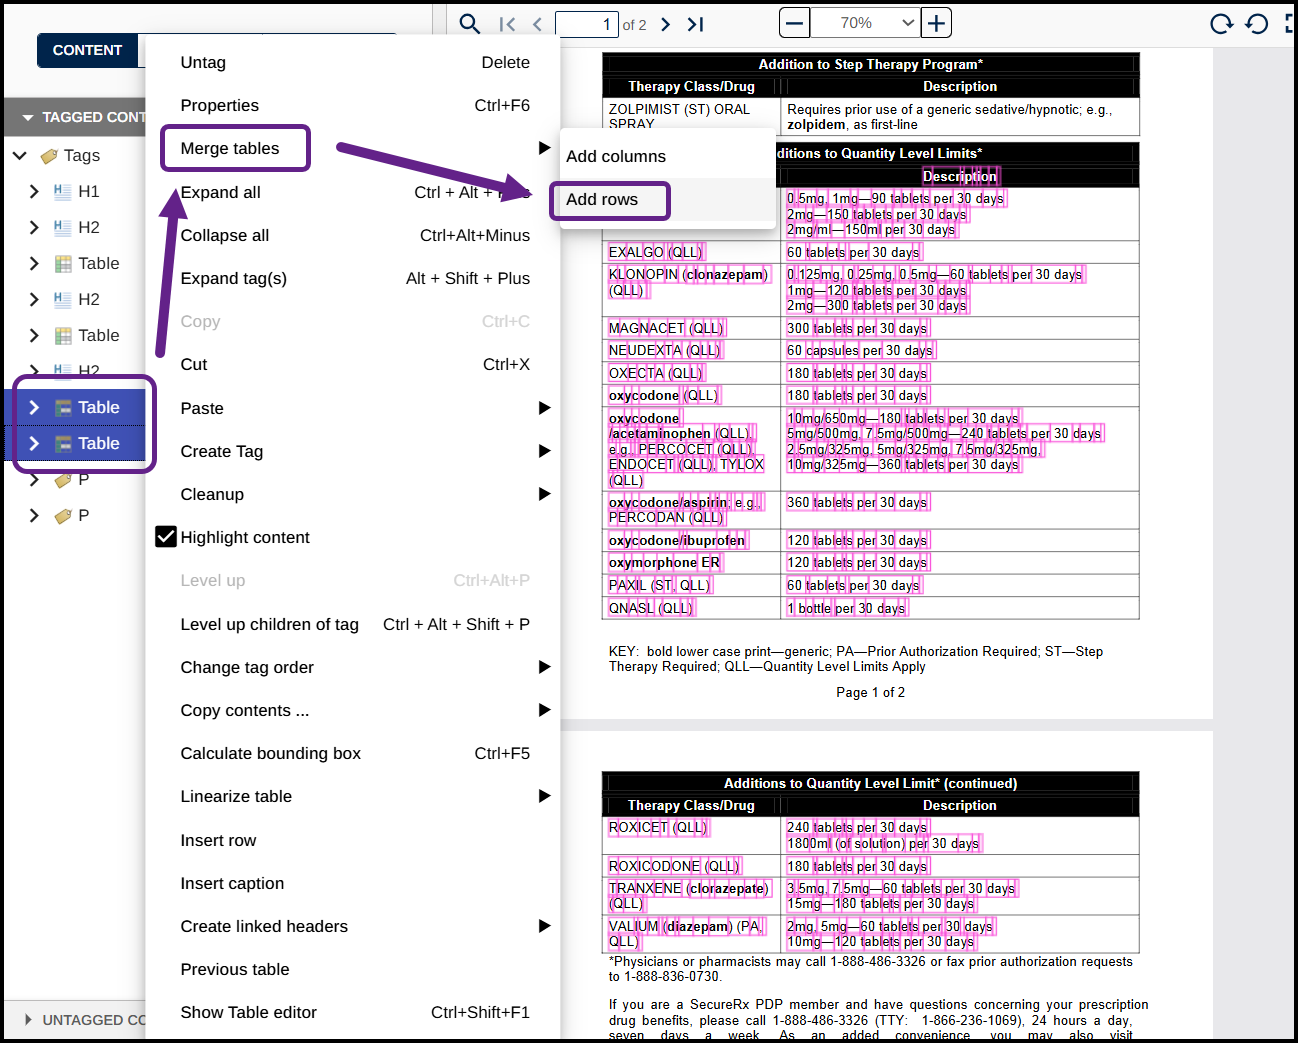1298x1043 pixels.
Task: Open the Change tag order submenu
Action: (355, 667)
